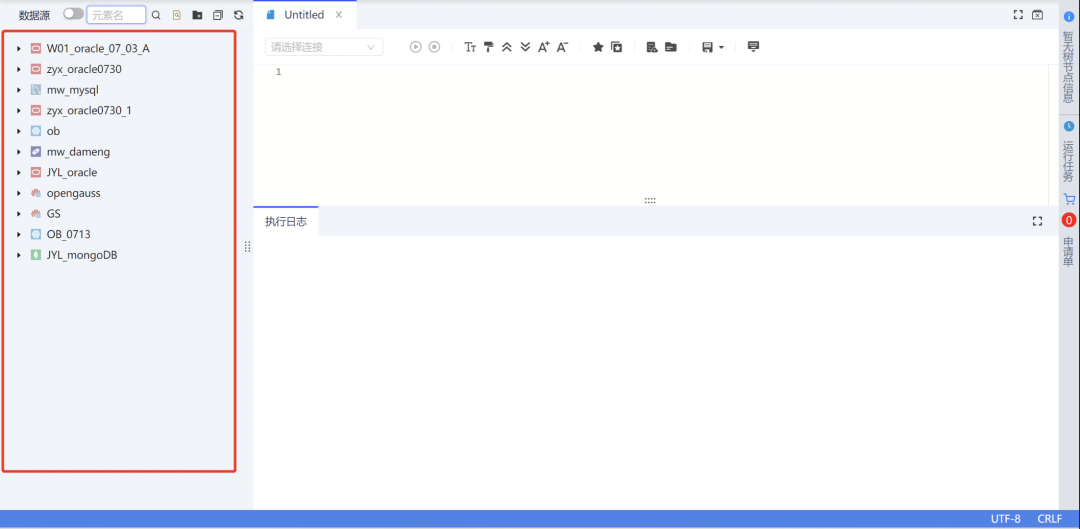
Task: Open the dropdown arrow beside the save icon
Action: click(x=720, y=48)
